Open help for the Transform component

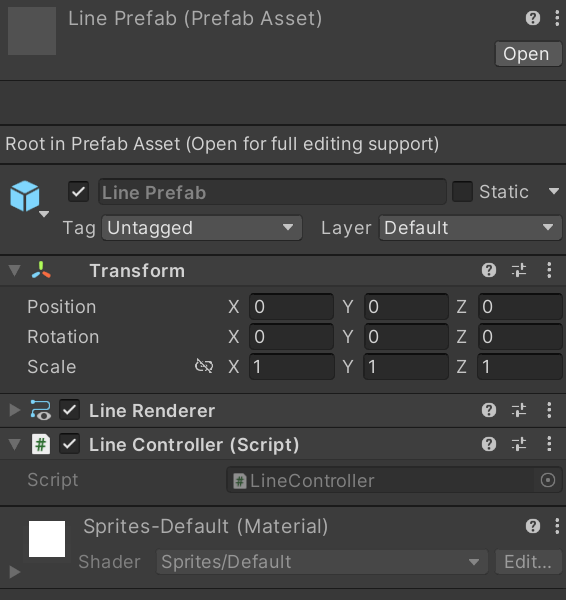(489, 271)
